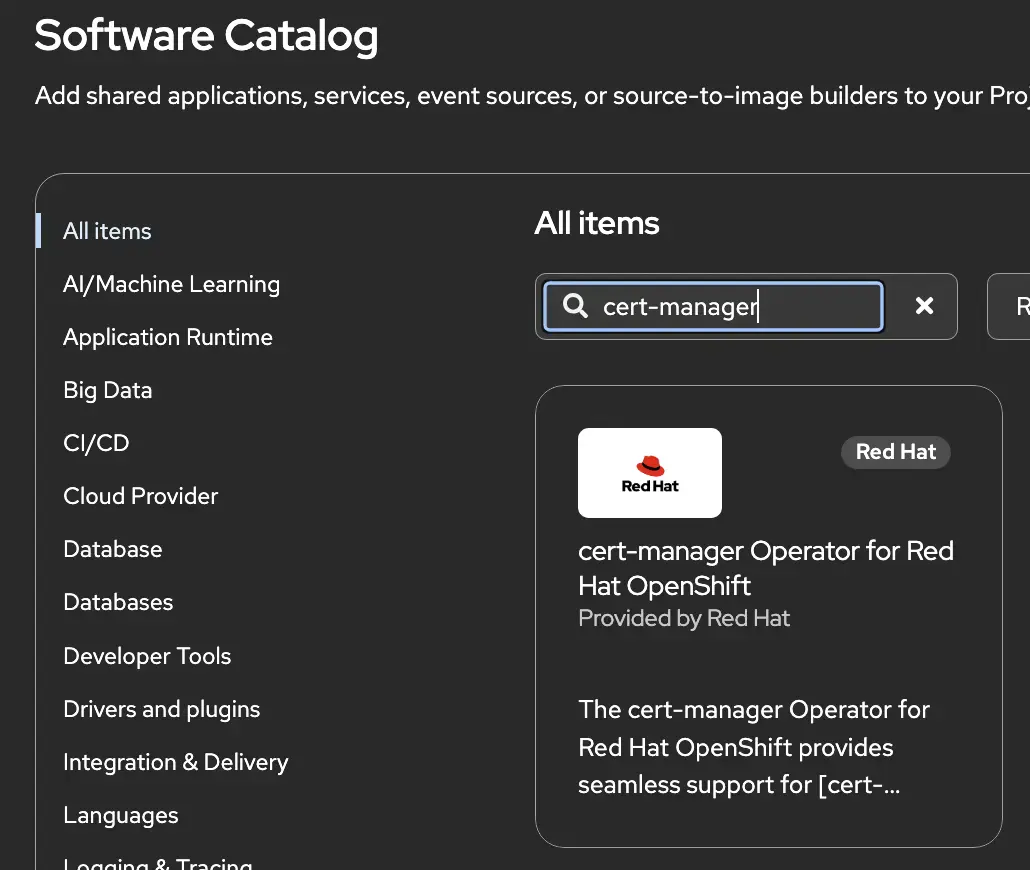1030x870 pixels.
Task: Open cert-manager Operator for Red Hat OpenShift
Action: point(766,568)
